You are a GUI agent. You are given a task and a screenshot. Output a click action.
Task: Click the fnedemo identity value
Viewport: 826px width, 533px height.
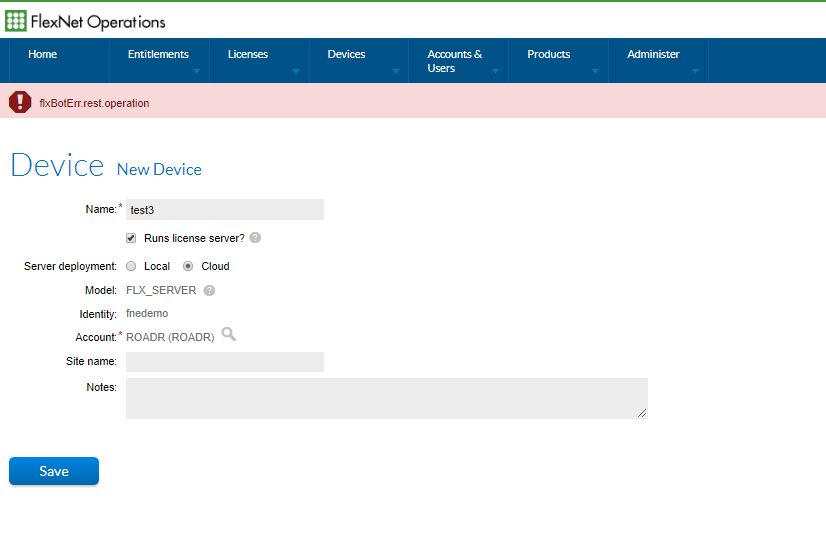click(147, 313)
